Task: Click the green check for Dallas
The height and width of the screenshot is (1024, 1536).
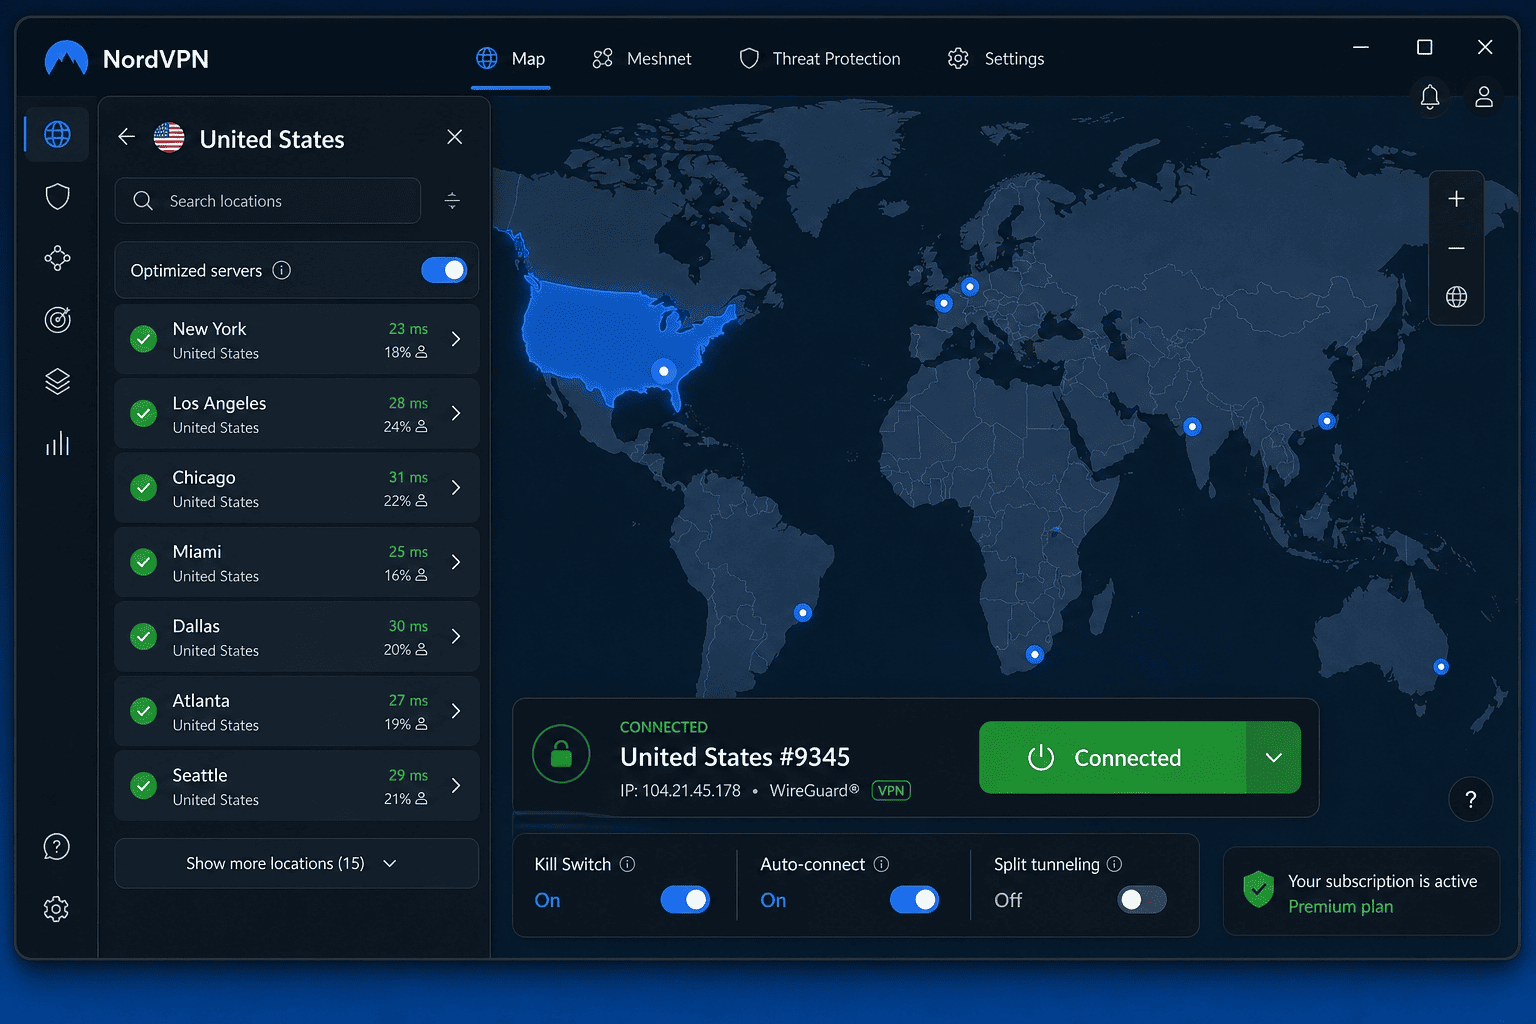Action: (144, 636)
